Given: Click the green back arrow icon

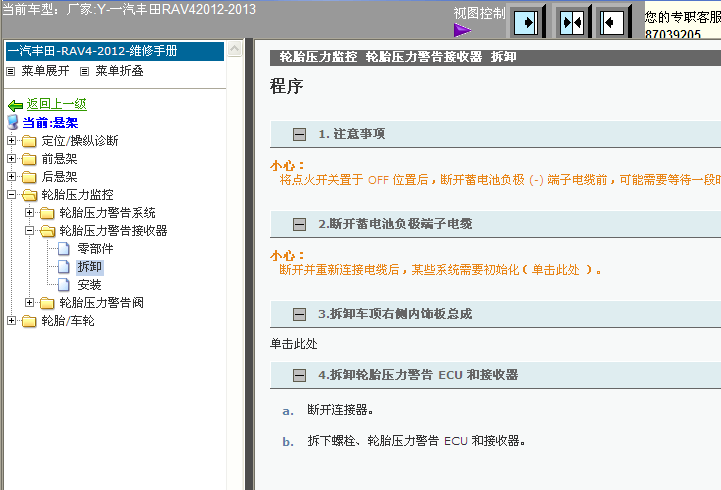Looking at the screenshot, I should pyautogui.click(x=16, y=106).
